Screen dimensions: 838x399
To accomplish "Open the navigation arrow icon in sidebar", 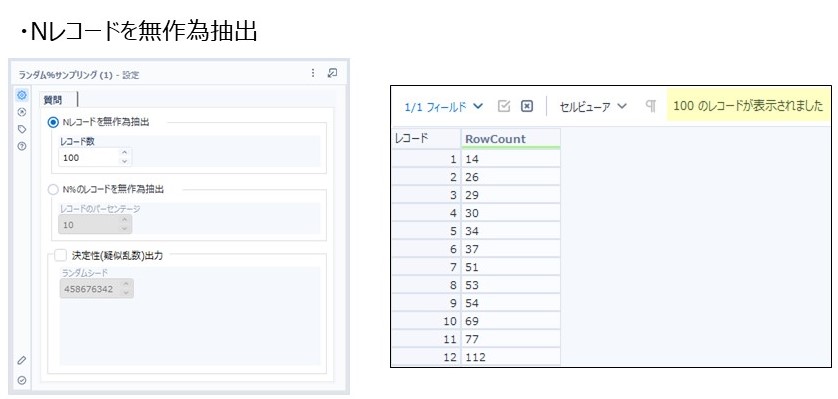I will pyautogui.click(x=22, y=112).
